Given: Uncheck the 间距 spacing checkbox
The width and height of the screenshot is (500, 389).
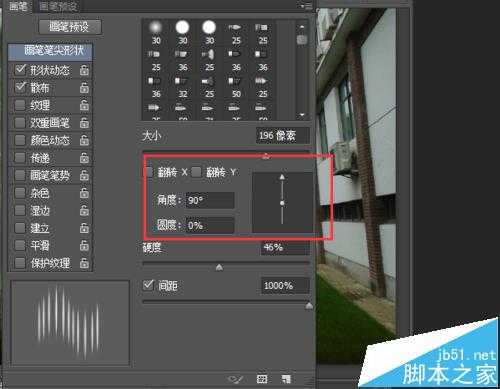Looking at the screenshot, I should pyautogui.click(x=148, y=285).
